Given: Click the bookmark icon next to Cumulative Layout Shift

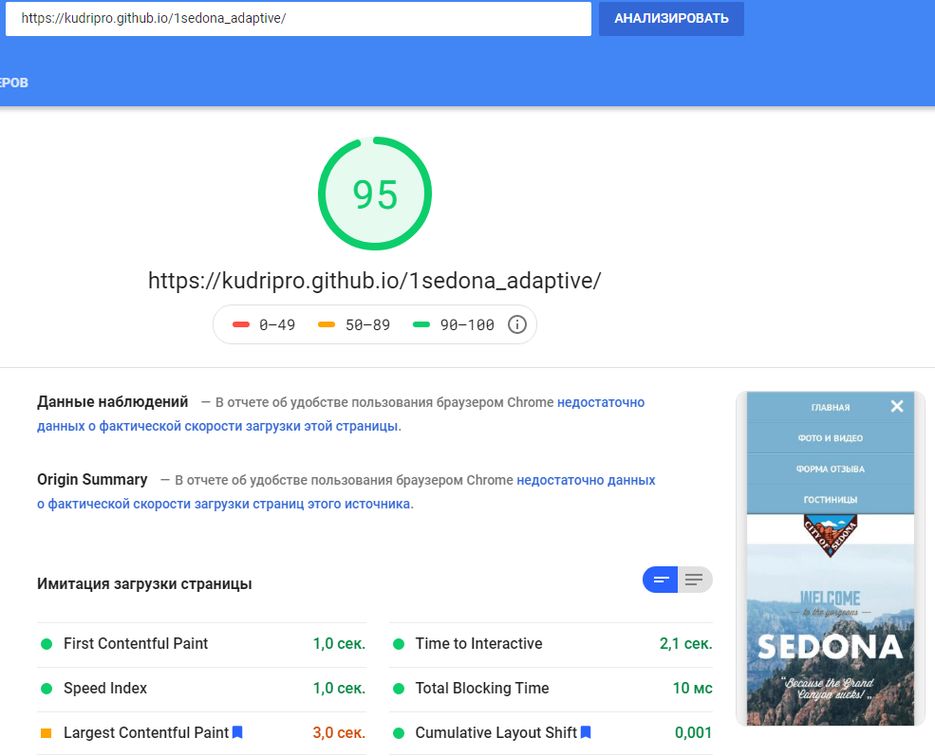Looking at the screenshot, I should coord(586,733).
